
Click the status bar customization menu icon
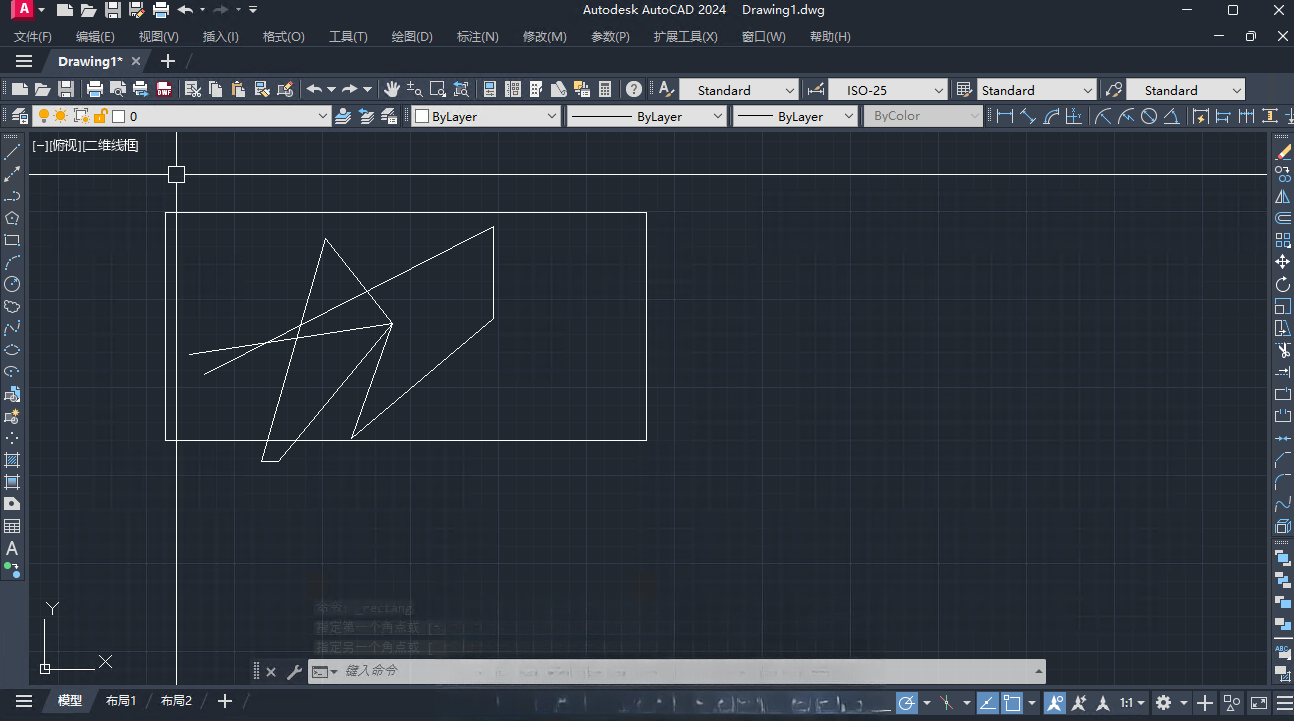(x=1284, y=703)
